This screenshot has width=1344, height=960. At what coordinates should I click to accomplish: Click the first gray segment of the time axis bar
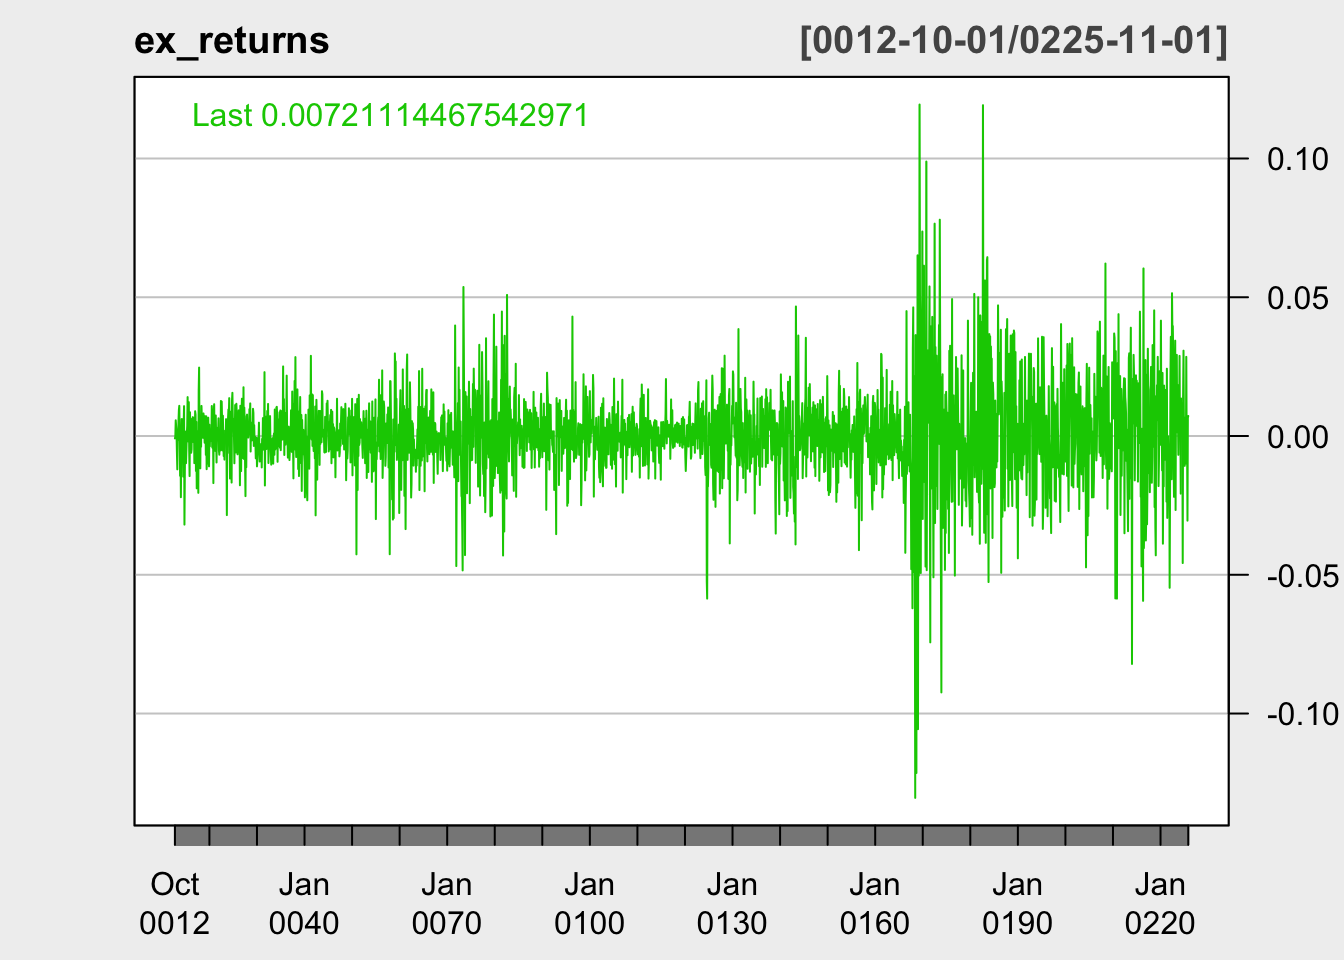click(192, 836)
